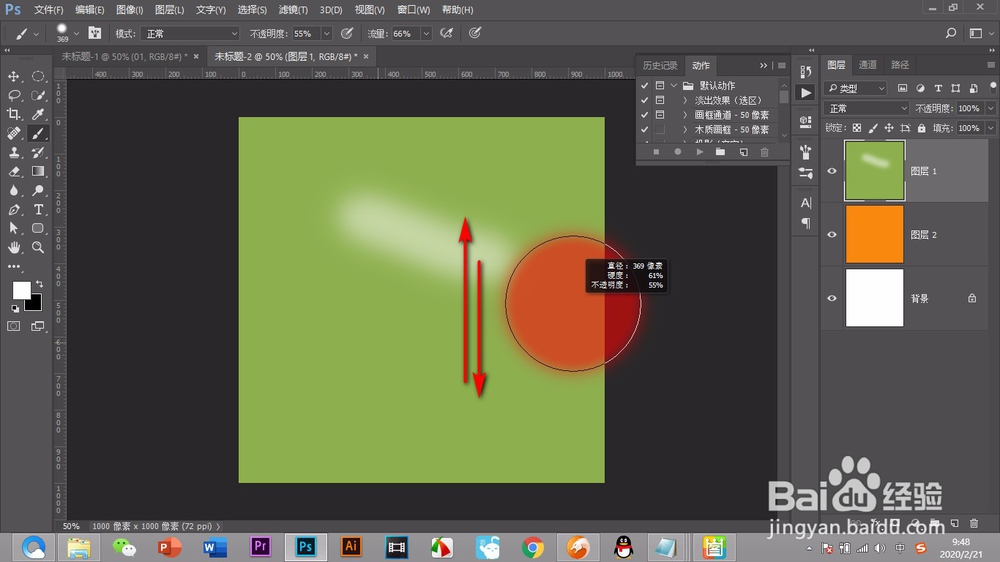
Task: Collapse the 默认动作 action set
Action: pos(673,85)
